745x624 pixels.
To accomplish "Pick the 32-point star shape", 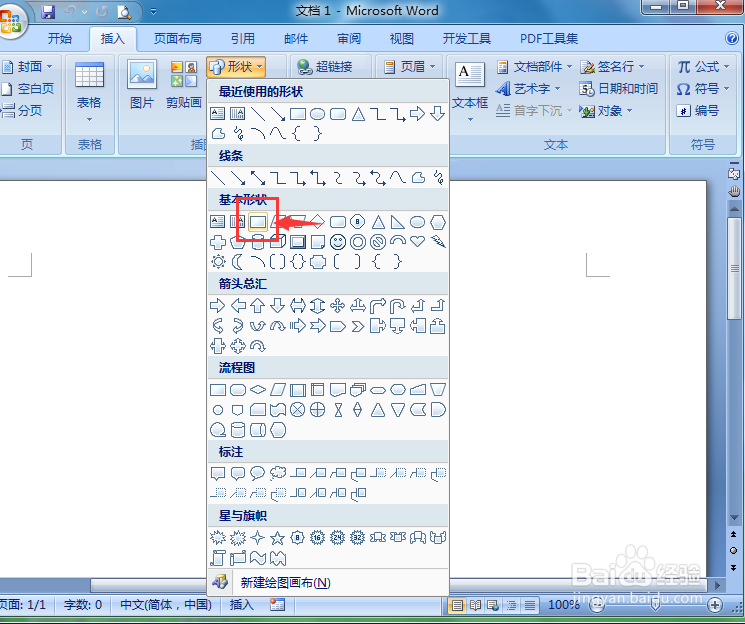I will point(357,538).
